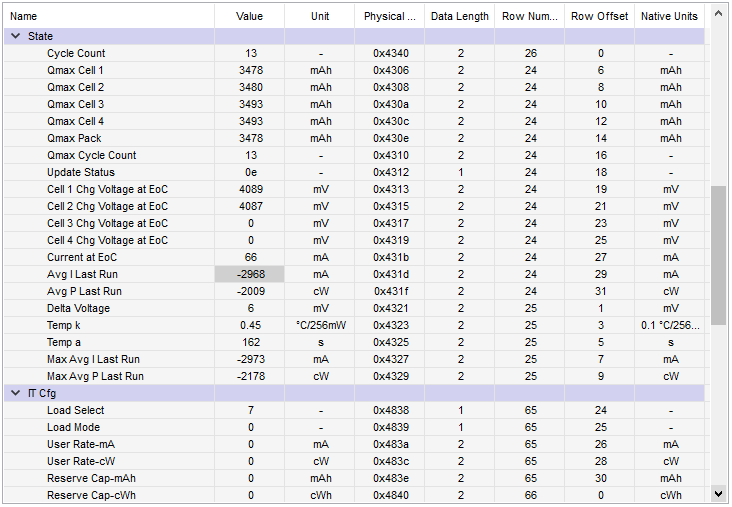Screen dimensions: 732x507
Task: Collapse the State group chevron
Action: coord(15,36)
